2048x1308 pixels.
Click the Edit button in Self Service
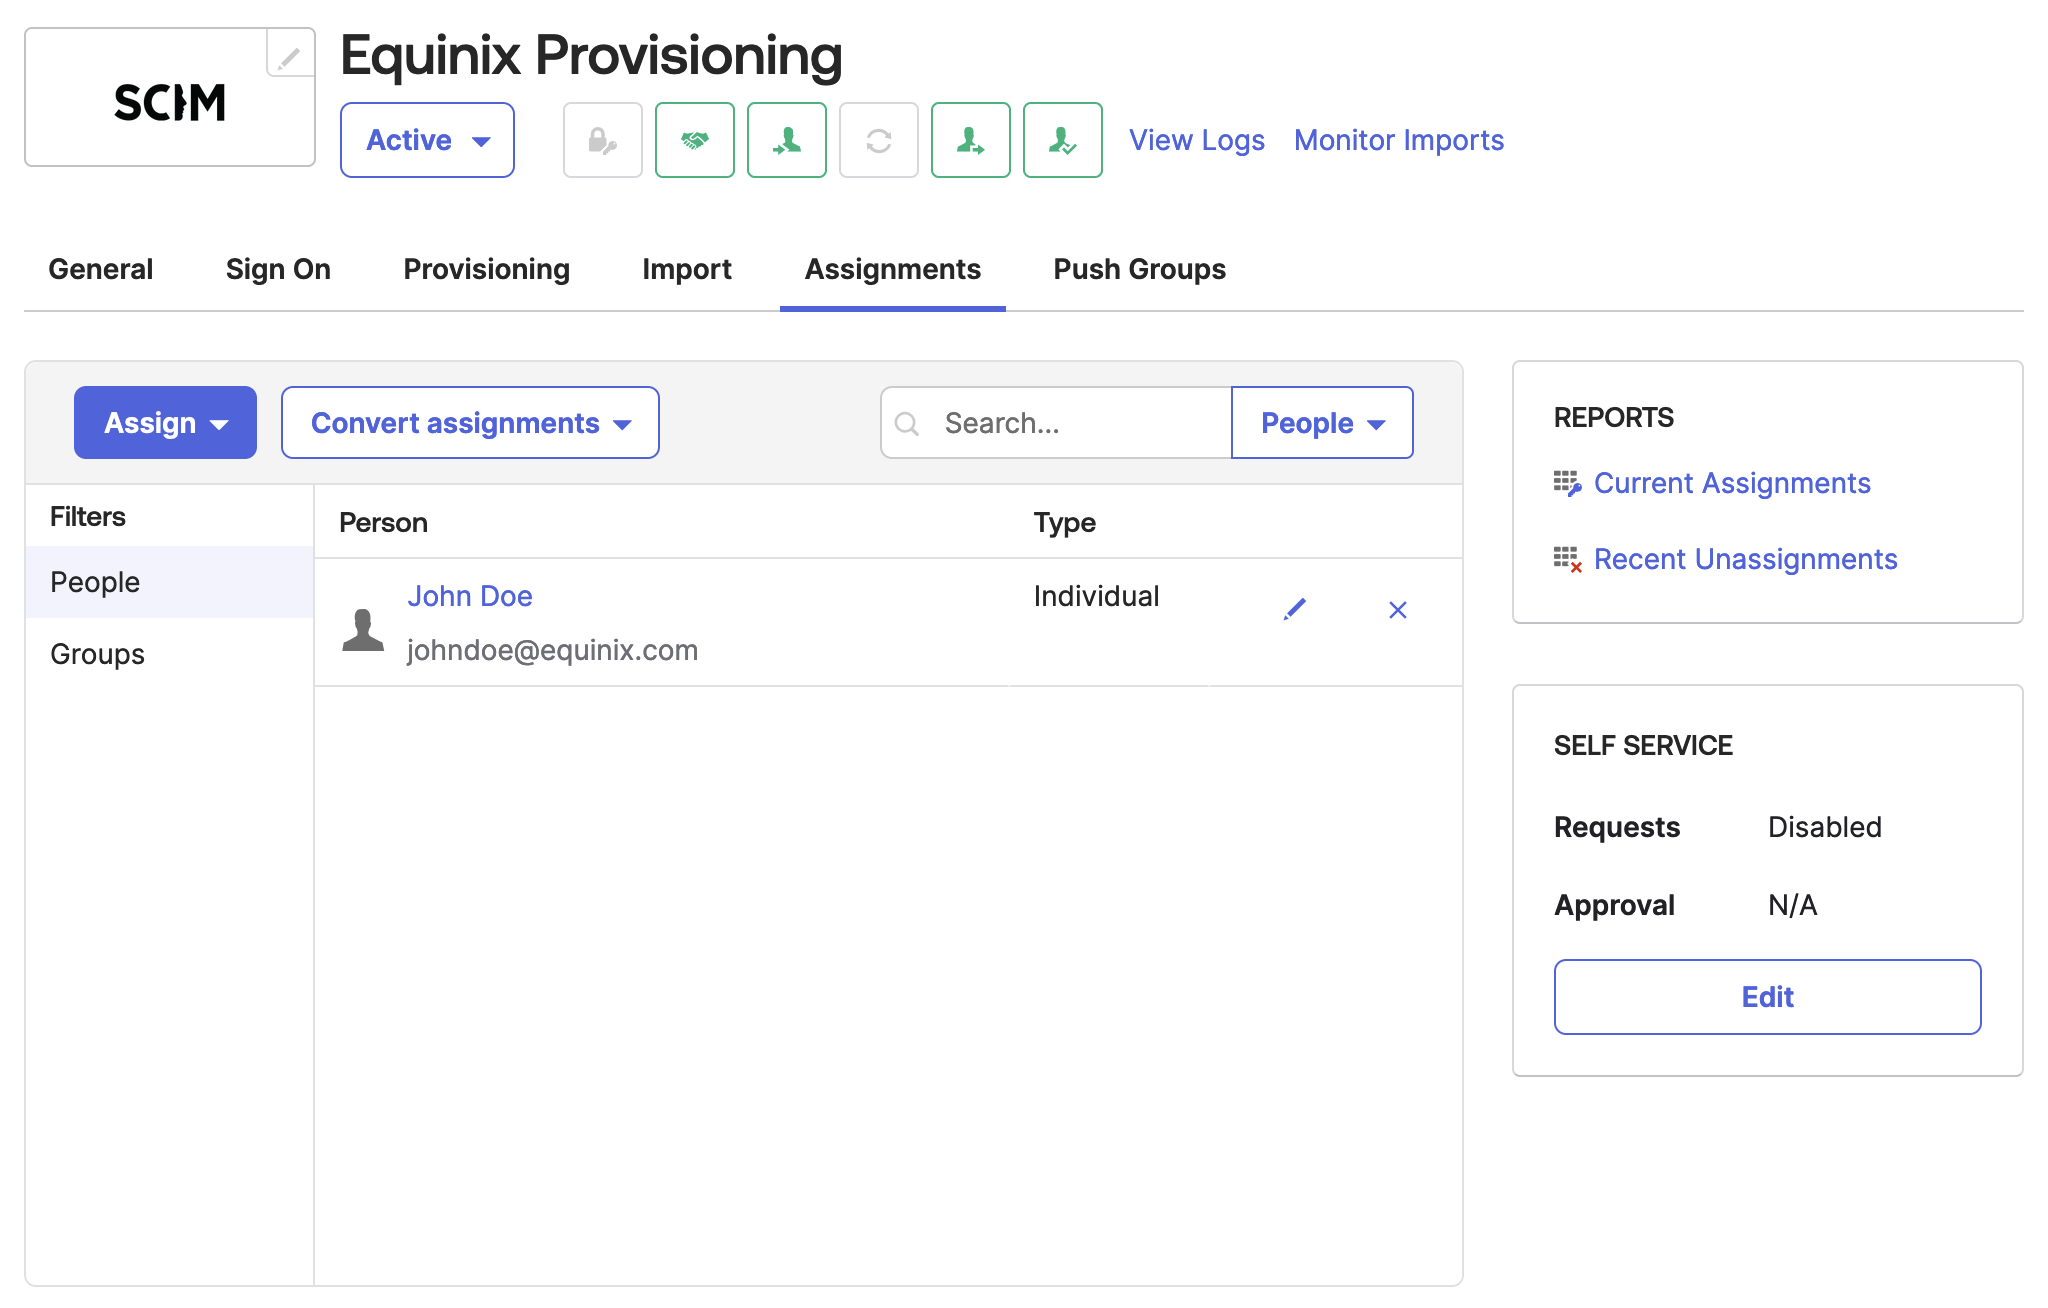pos(1767,996)
